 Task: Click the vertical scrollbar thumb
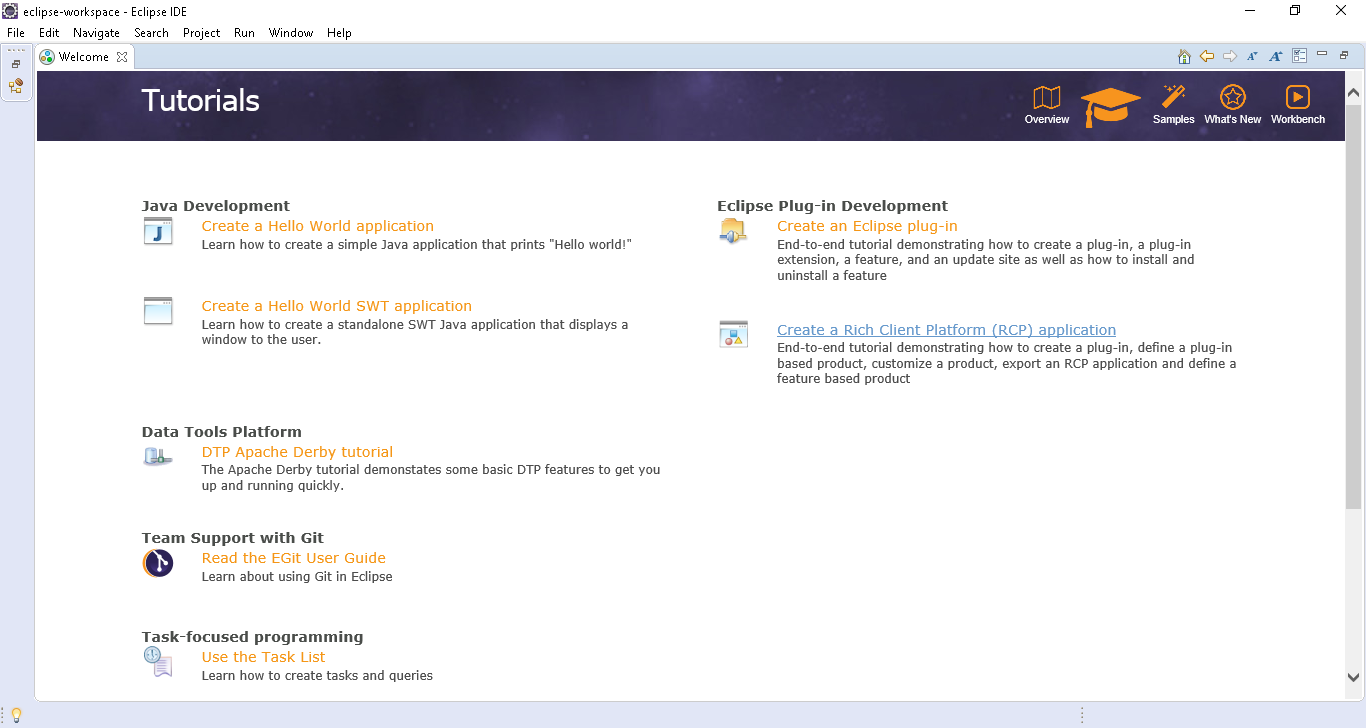1354,307
